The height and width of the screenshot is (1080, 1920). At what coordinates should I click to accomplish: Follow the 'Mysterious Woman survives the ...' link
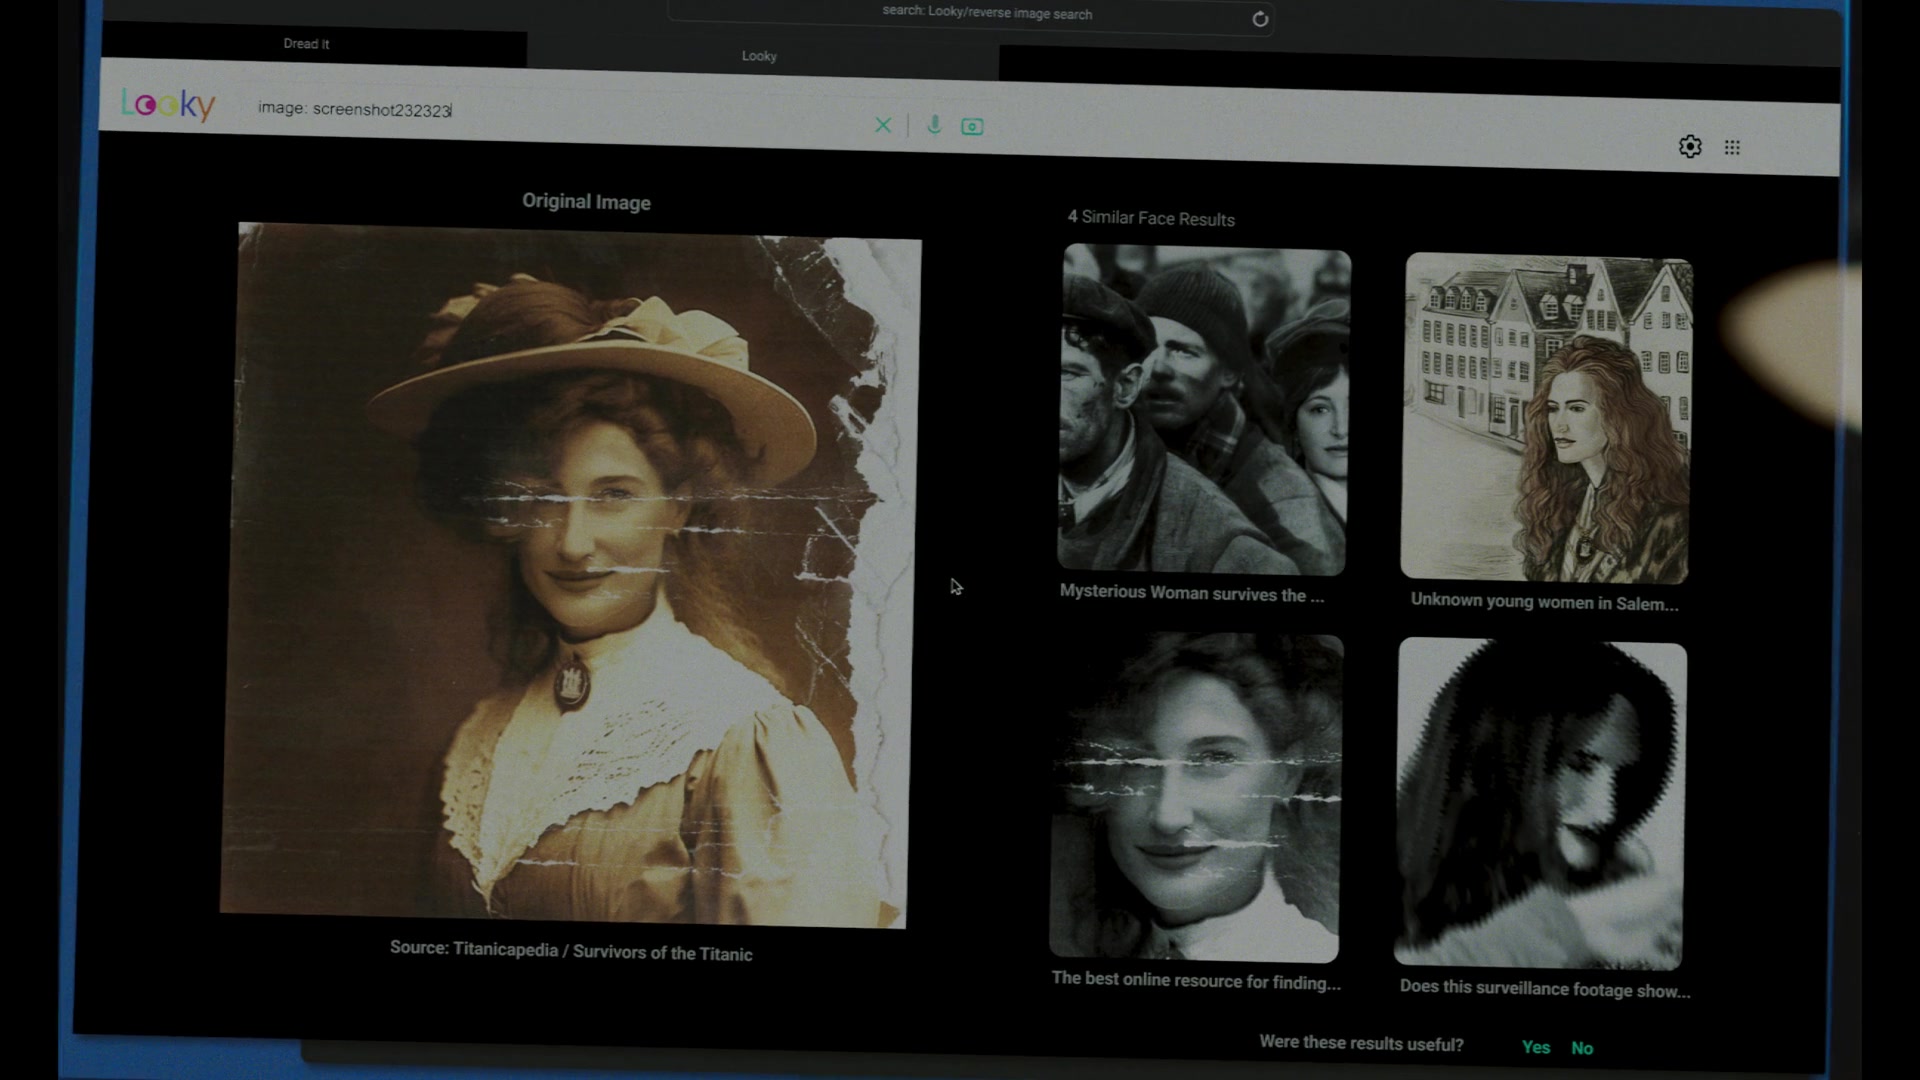pyautogui.click(x=1192, y=594)
